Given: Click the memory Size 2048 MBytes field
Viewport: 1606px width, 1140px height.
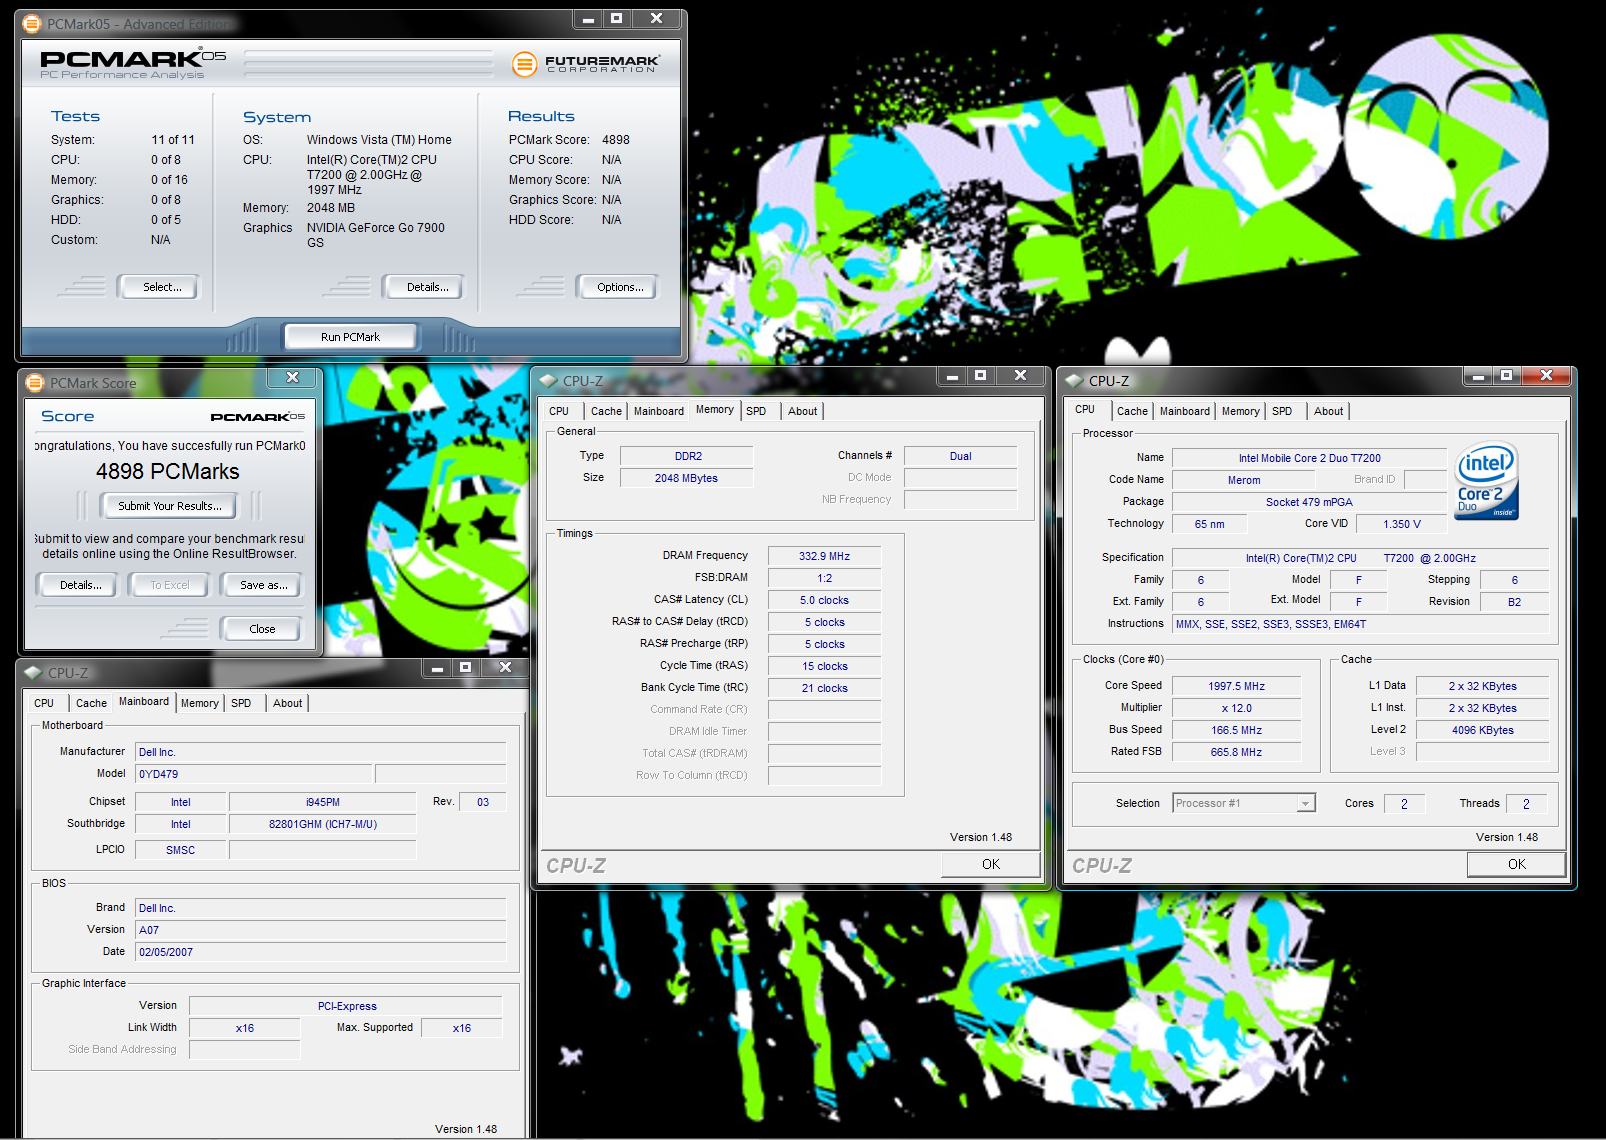Looking at the screenshot, I should coord(687,478).
